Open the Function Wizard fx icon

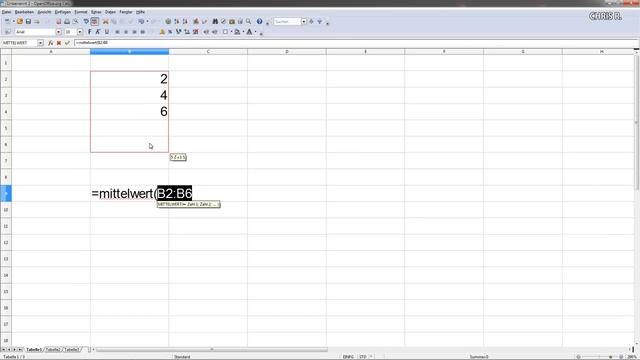coord(50,43)
